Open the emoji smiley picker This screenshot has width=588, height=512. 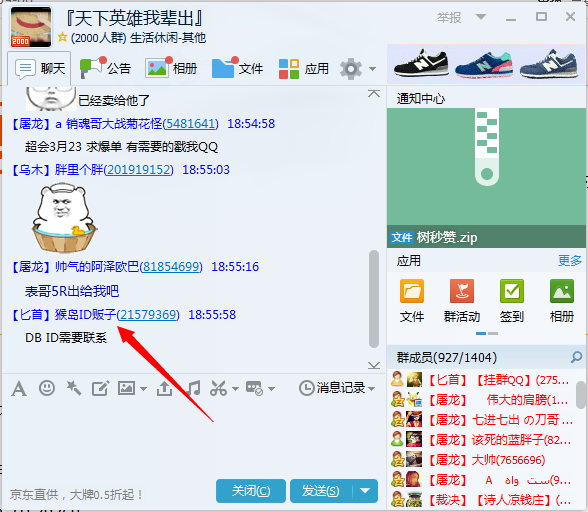tap(47, 388)
